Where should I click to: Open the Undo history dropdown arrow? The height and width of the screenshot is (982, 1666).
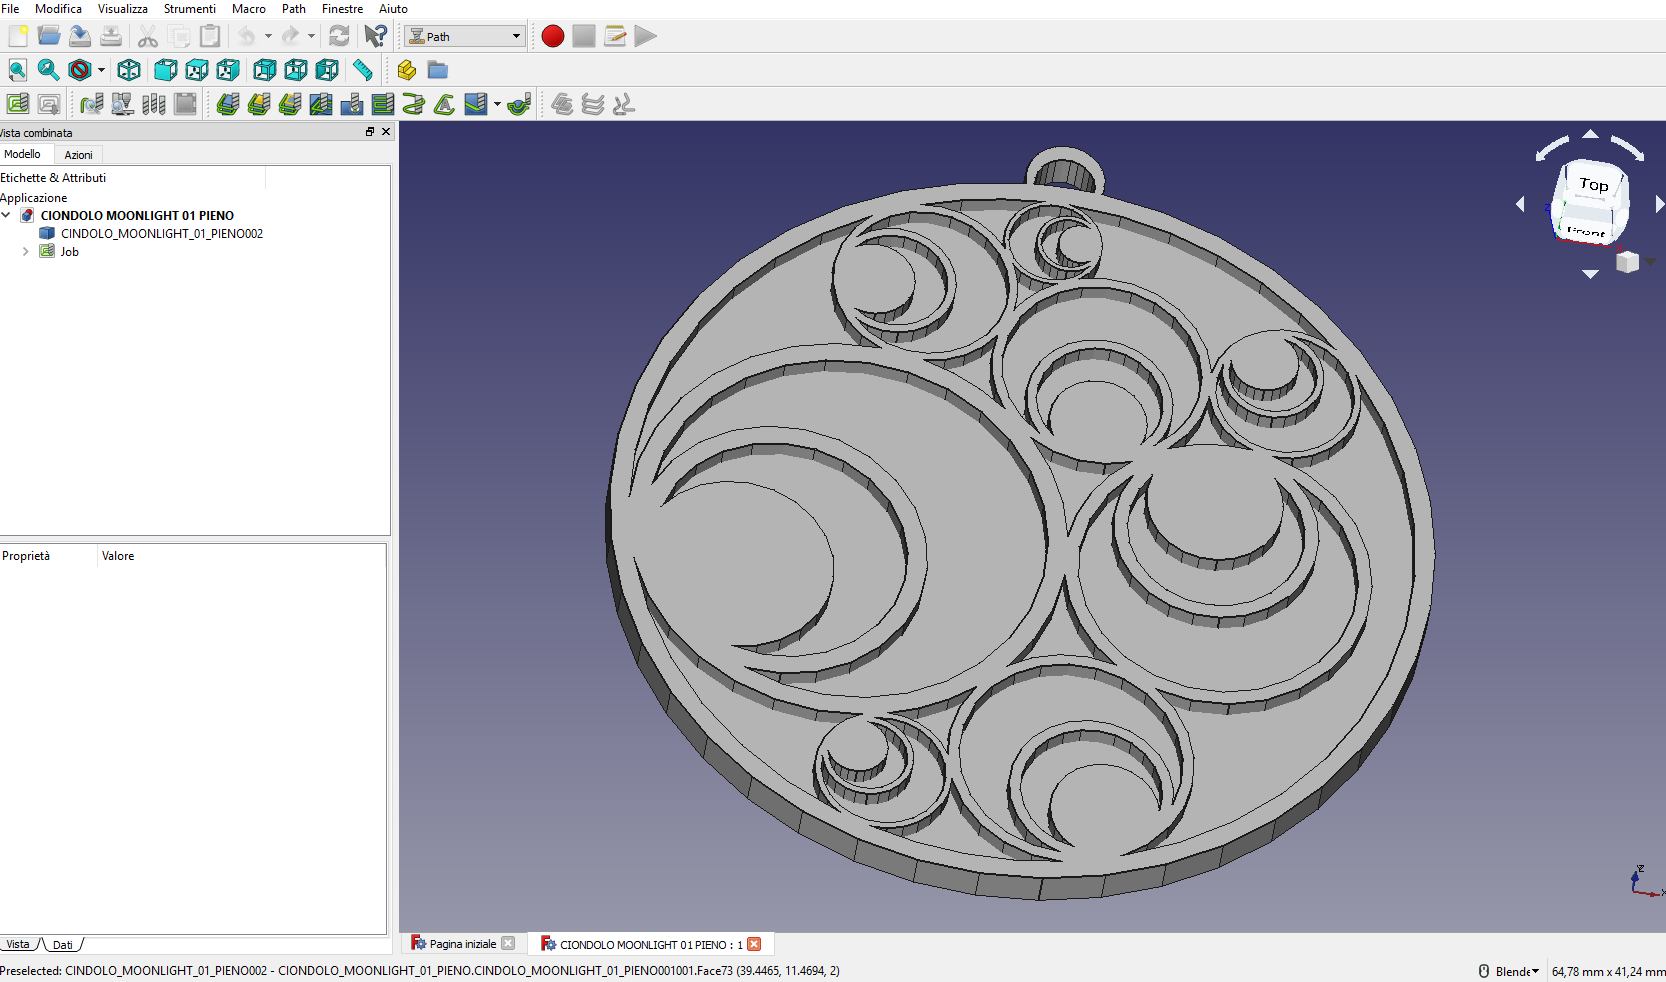[x=268, y=36]
